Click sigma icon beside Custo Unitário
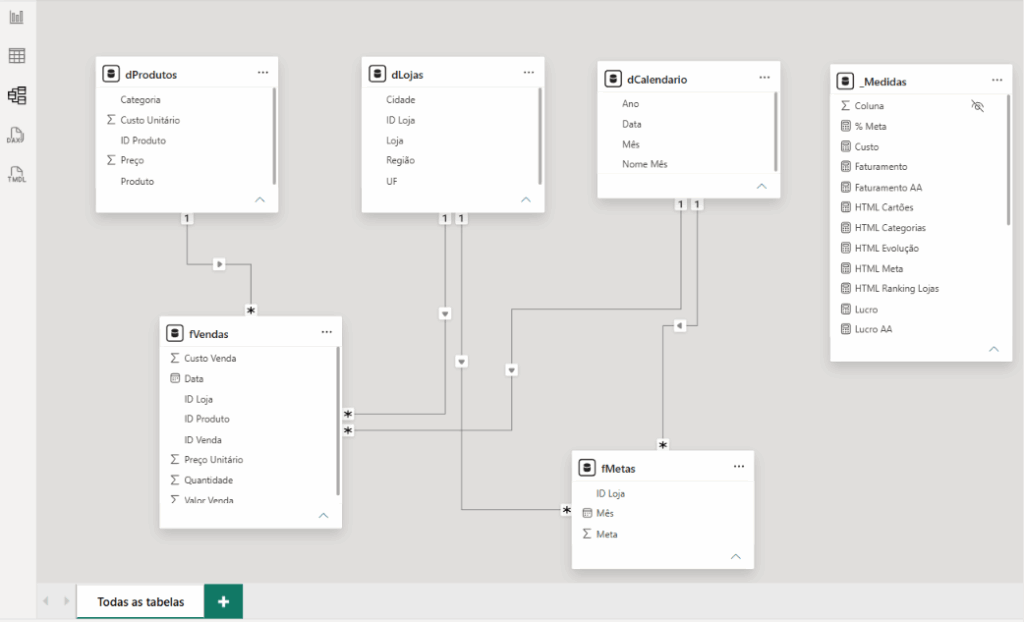The image size is (1024, 622). (x=111, y=120)
